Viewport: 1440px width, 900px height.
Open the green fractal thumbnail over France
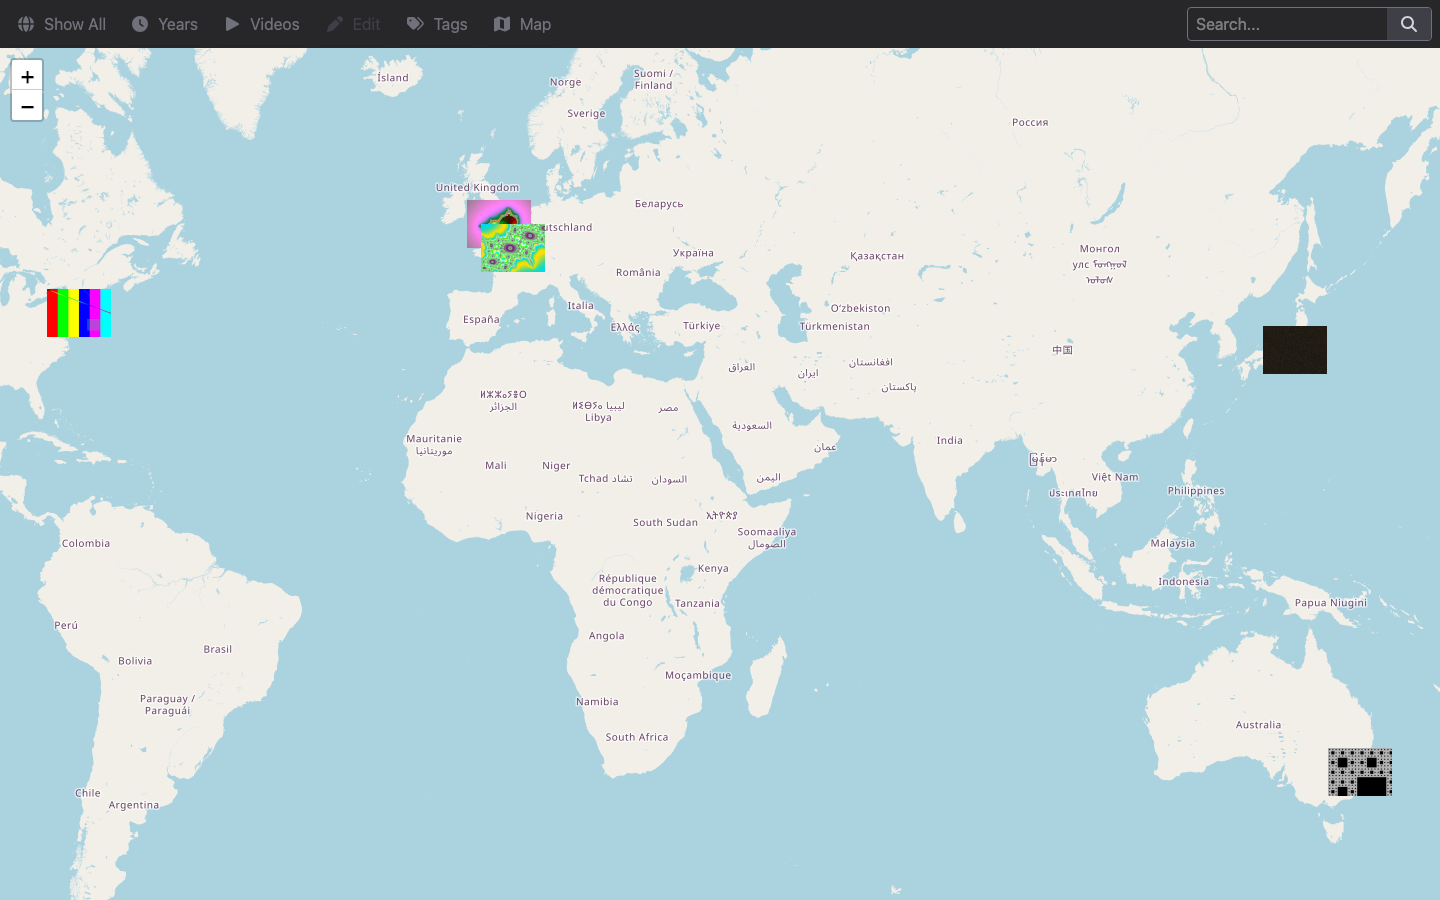(x=513, y=248)
